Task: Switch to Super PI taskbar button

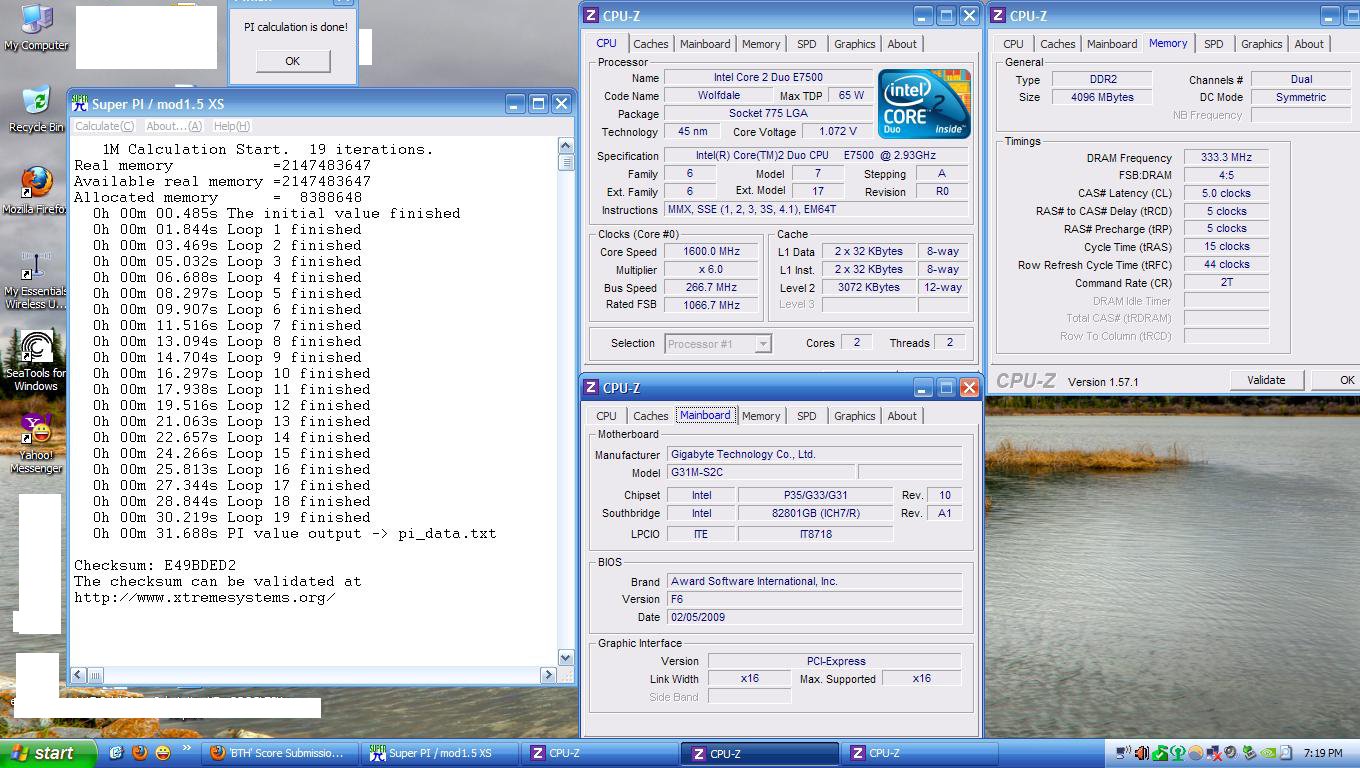Action: pyautogui.click(x=441, y=753)
